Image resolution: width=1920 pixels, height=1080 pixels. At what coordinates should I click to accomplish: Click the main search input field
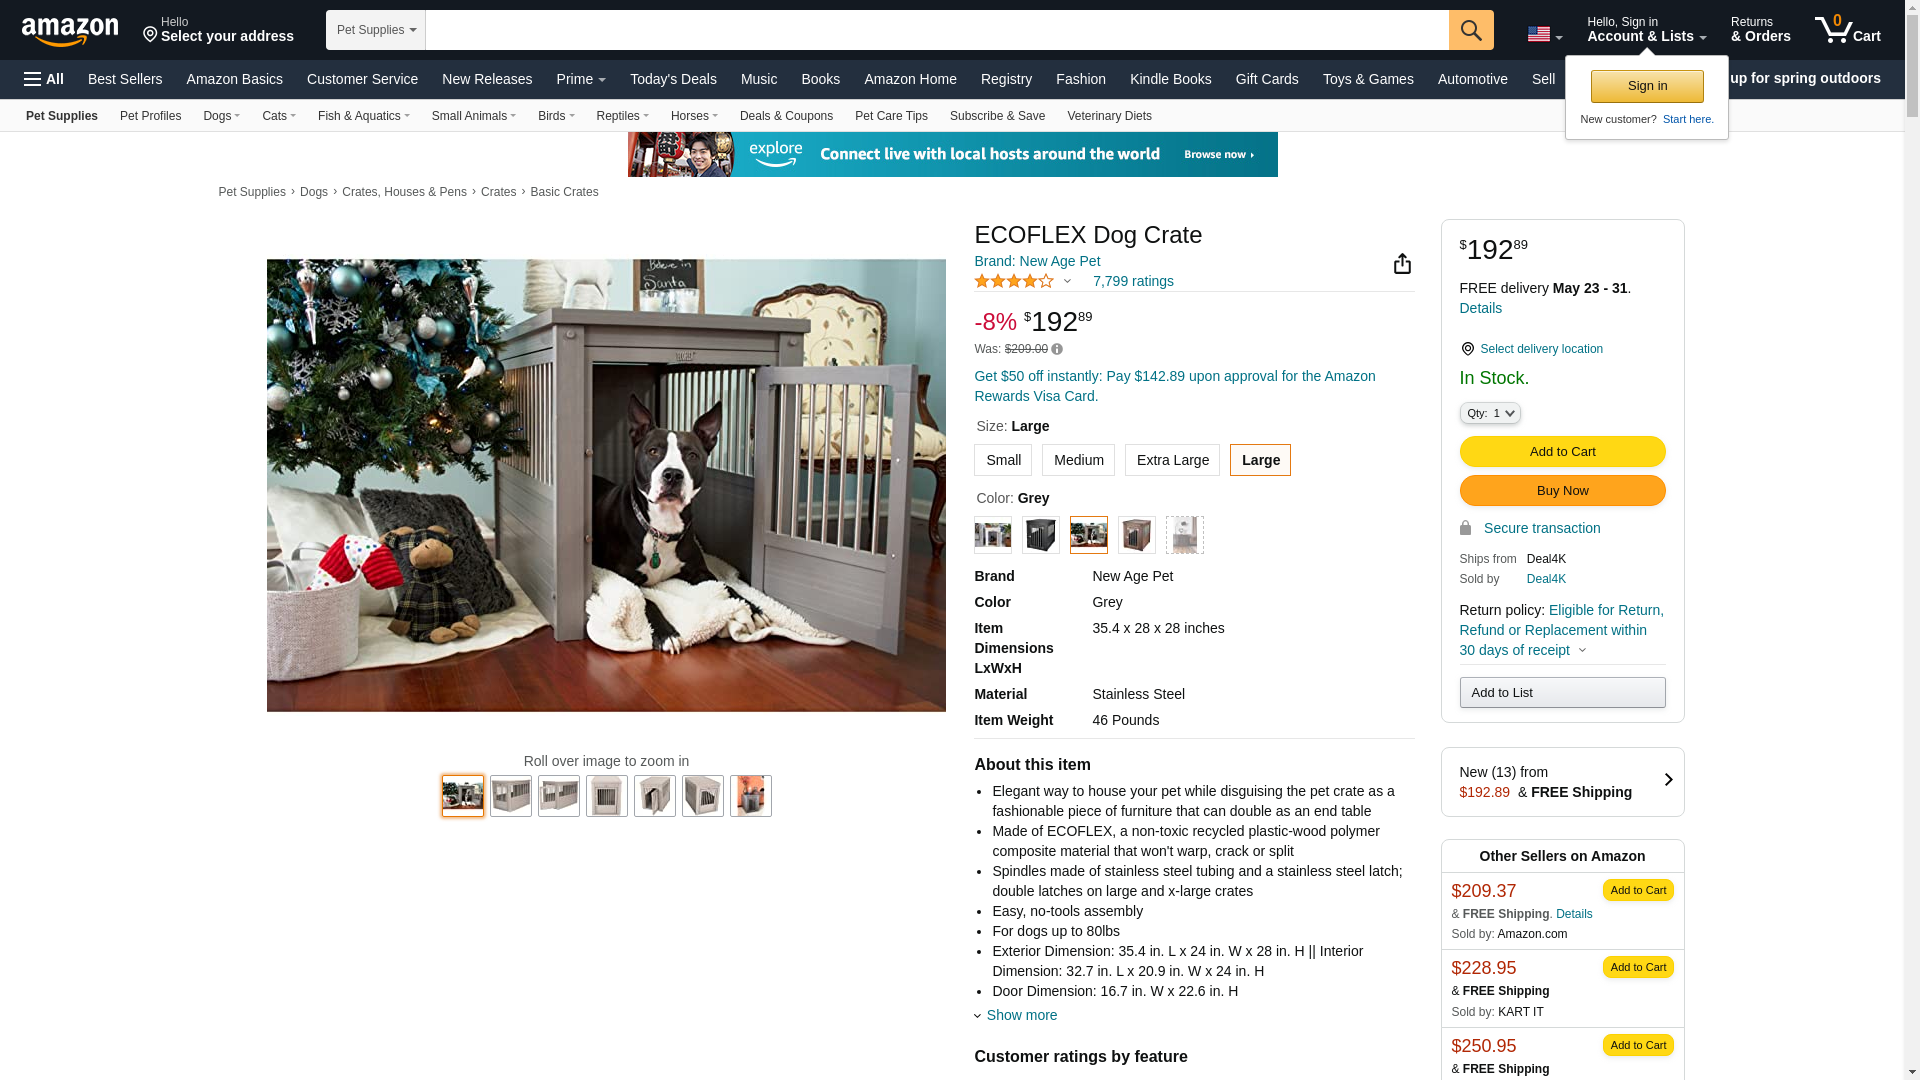(x=937, y=30)
